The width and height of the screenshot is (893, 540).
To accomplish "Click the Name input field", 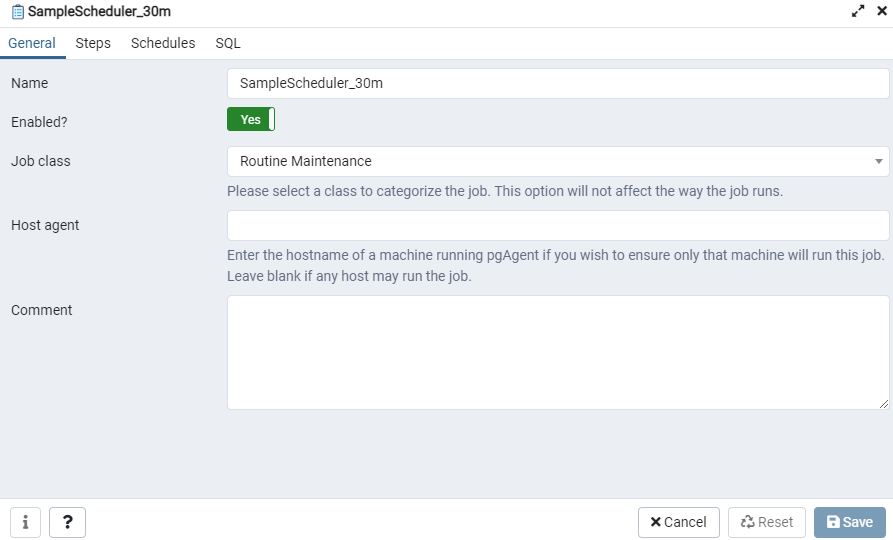I will coord(558,83).
